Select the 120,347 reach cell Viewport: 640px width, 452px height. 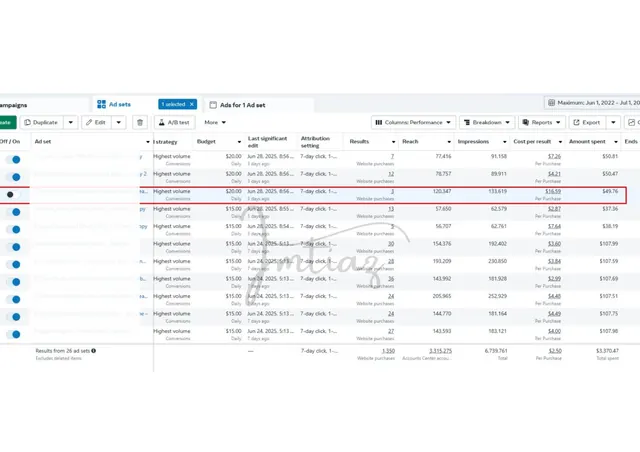[x=442, y=191]
